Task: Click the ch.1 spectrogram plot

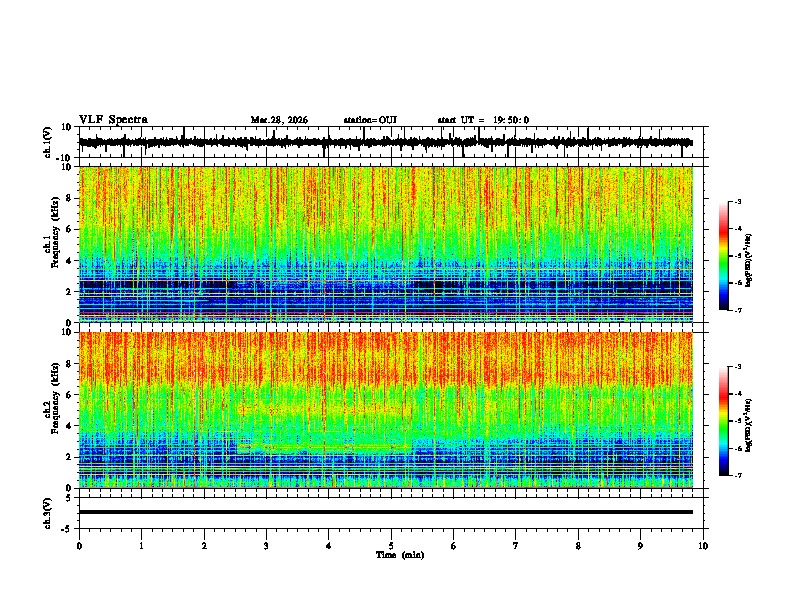Action: pos(386,244)
